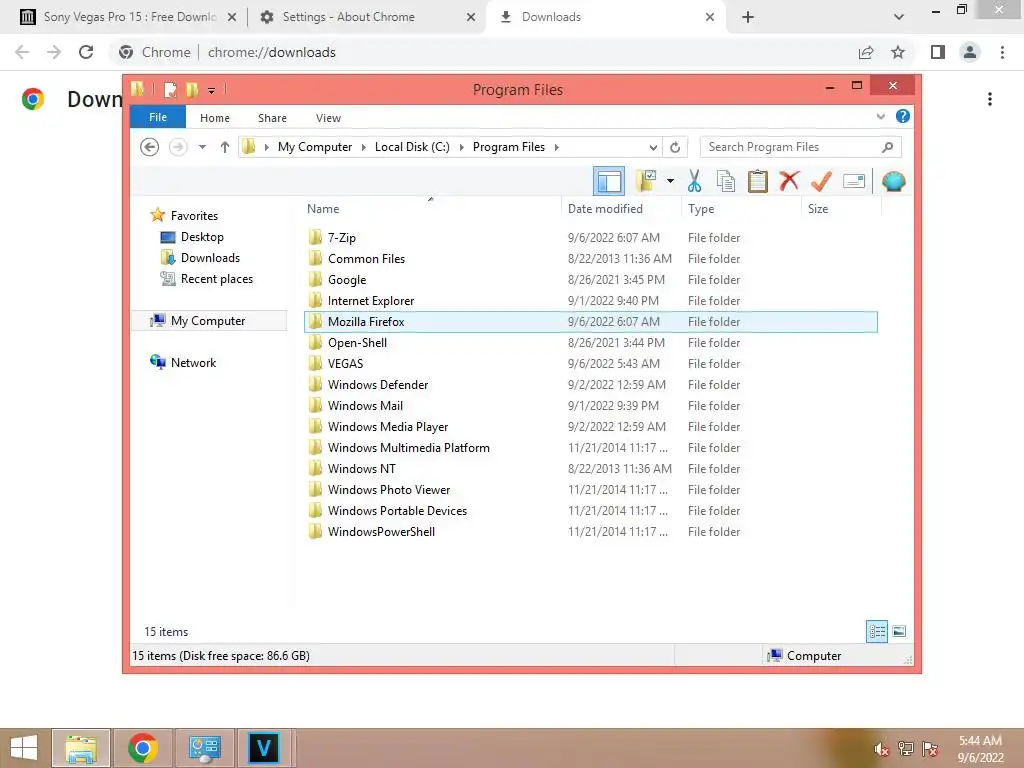
Task: Refresh the Program Files folder
Action: click(x=675, y=147)
